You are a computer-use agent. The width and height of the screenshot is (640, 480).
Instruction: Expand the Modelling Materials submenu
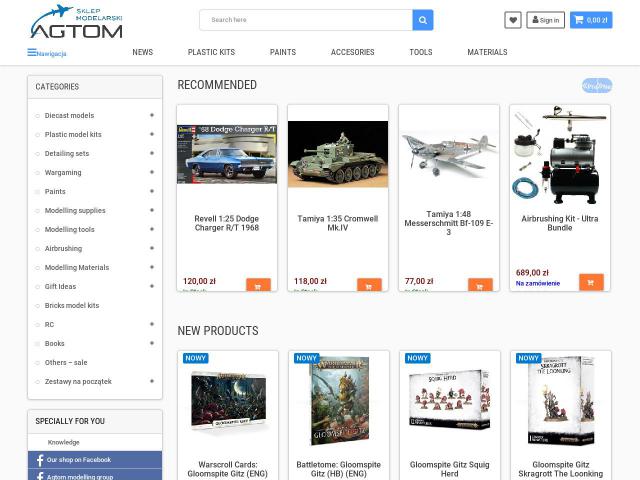point(152,267)
